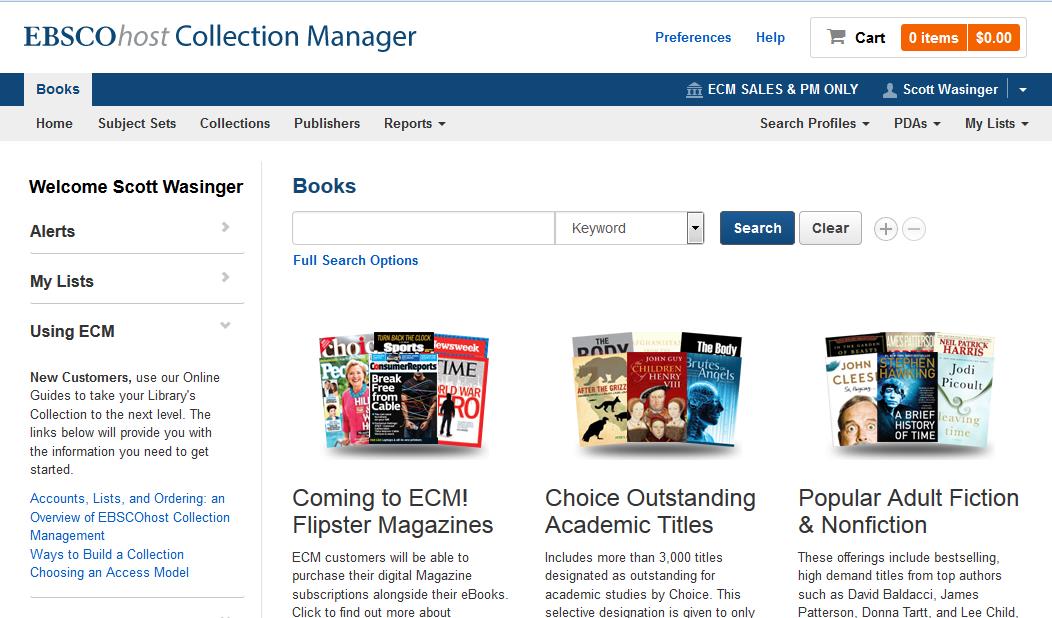Click the user profile silhouette icon

click(890, 90)
